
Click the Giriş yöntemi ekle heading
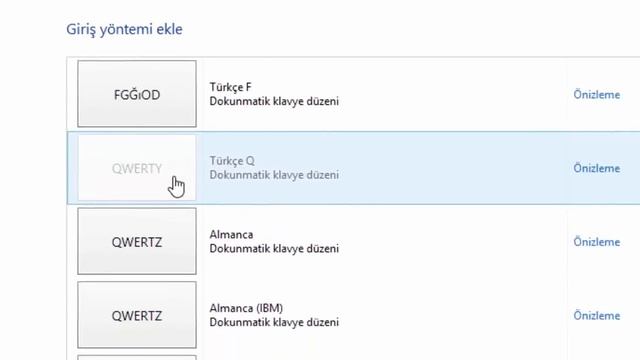click(x=124, y=29)
